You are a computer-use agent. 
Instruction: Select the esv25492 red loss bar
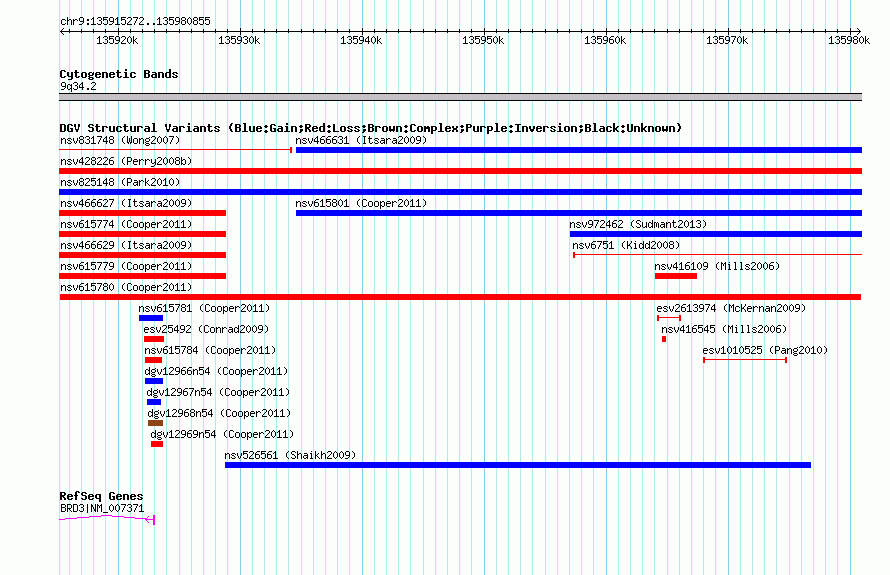click(154, 339)
